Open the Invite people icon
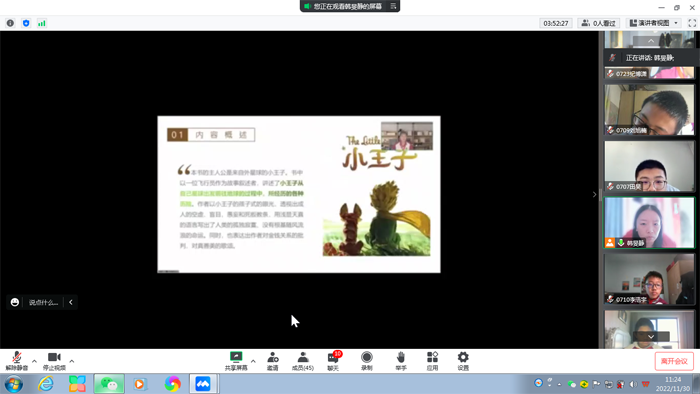The height and width of the screenshot is (394, 700). [272, 361]
